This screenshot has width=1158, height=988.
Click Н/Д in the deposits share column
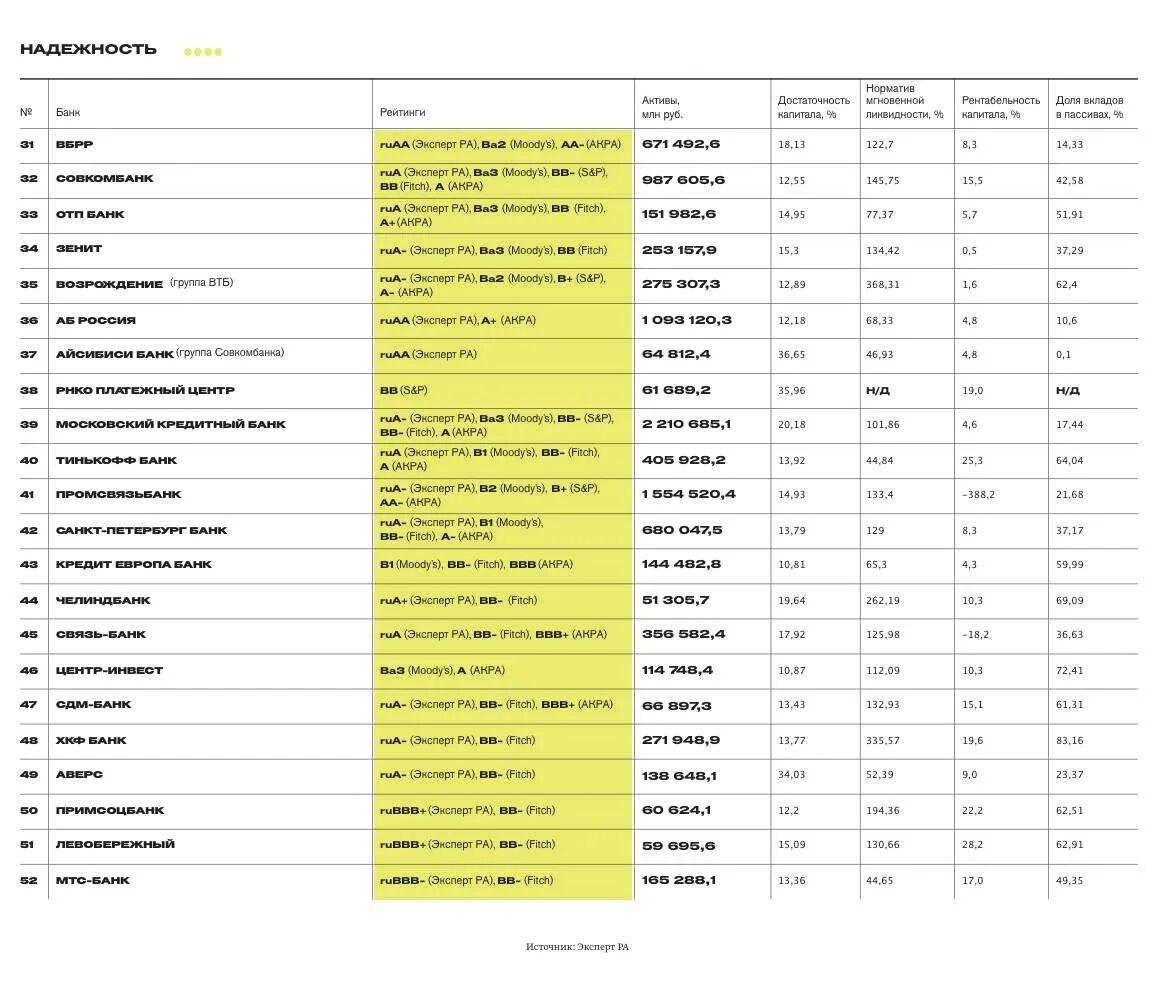[1068, 391]
